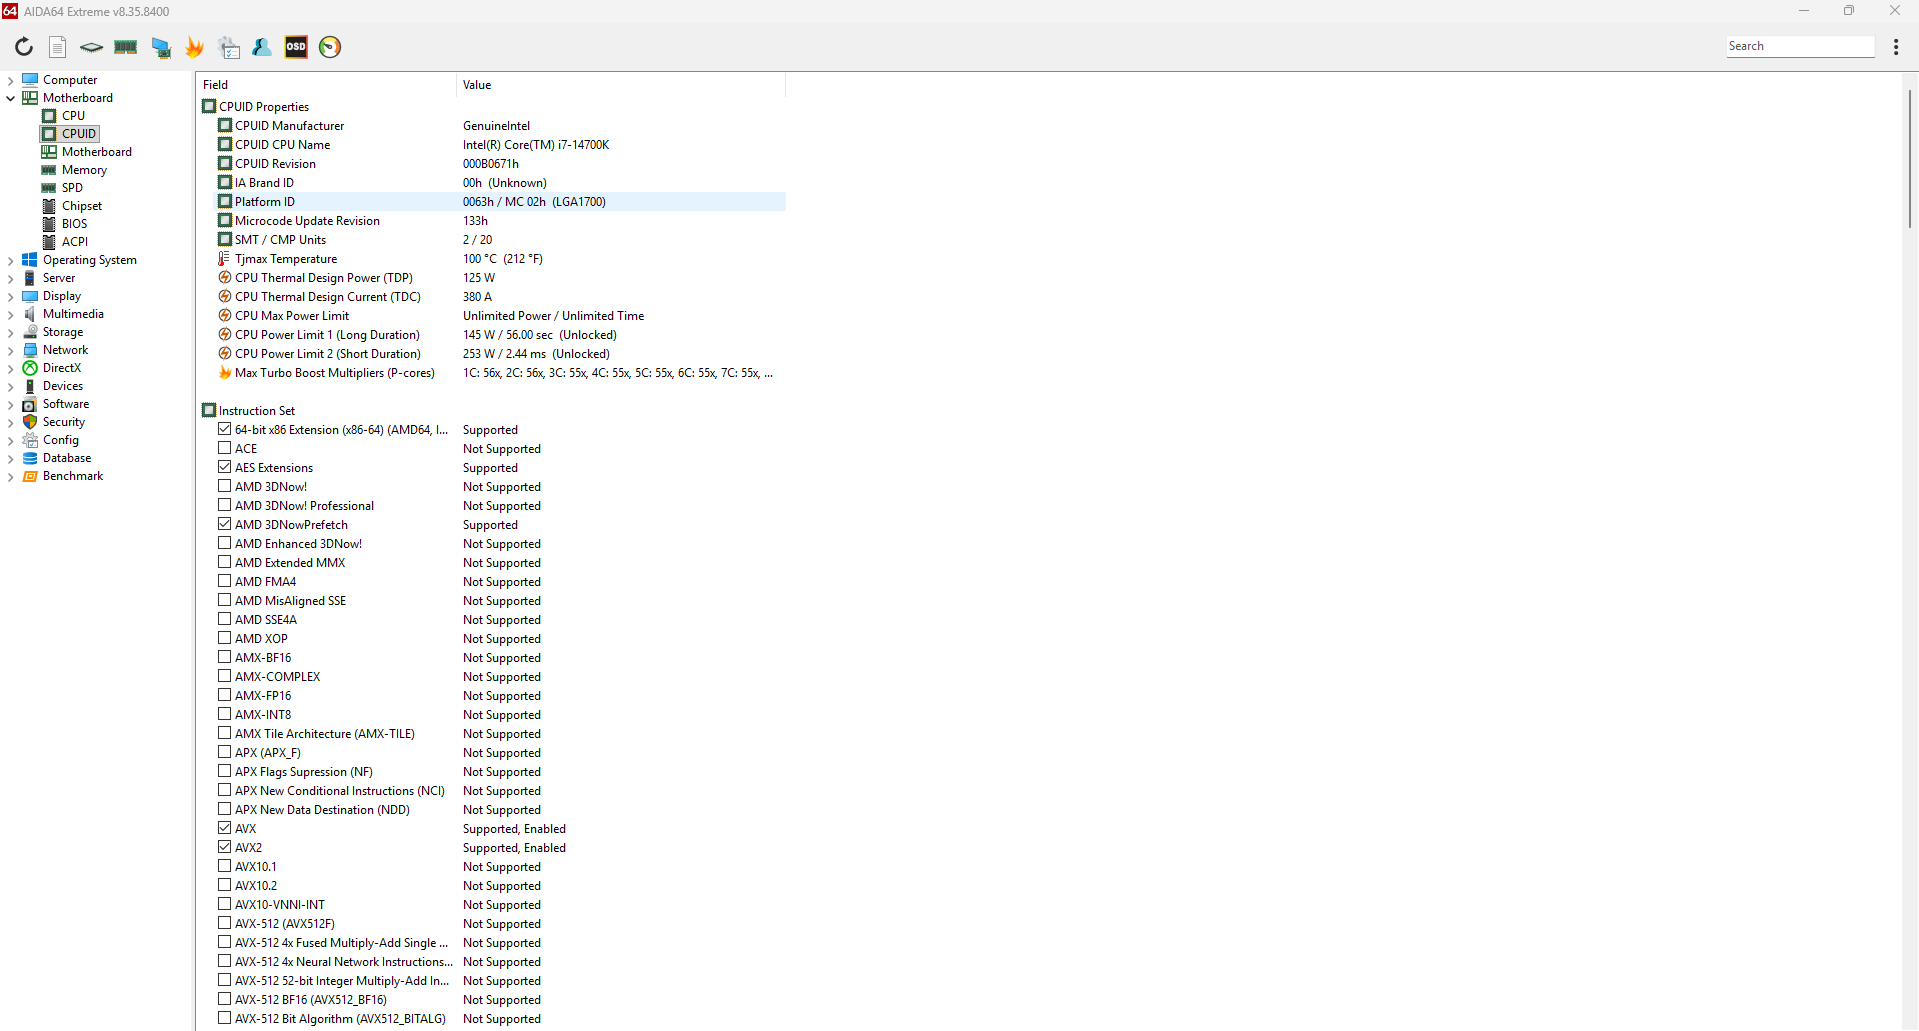This screenshot has height=1031, width=1919.
Task: Select the CPU node under Motherboard
Action: coord(73,116)
